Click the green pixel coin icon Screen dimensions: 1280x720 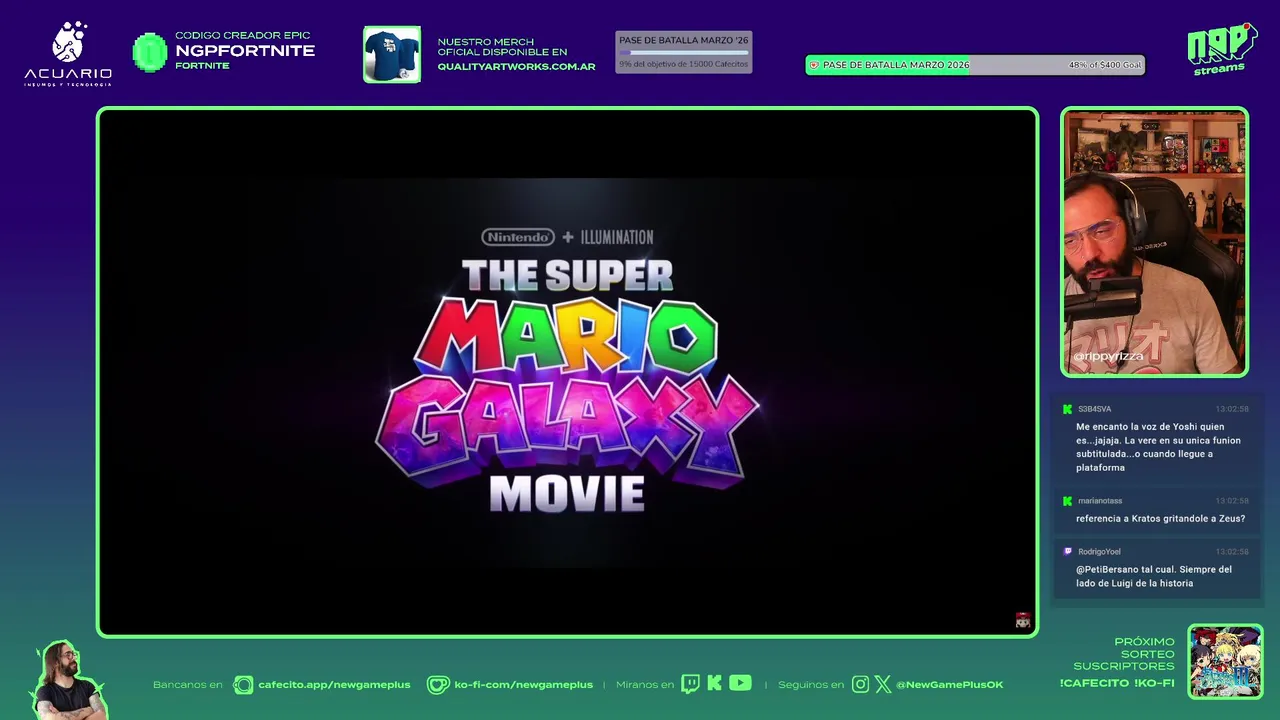pos(150,52)
